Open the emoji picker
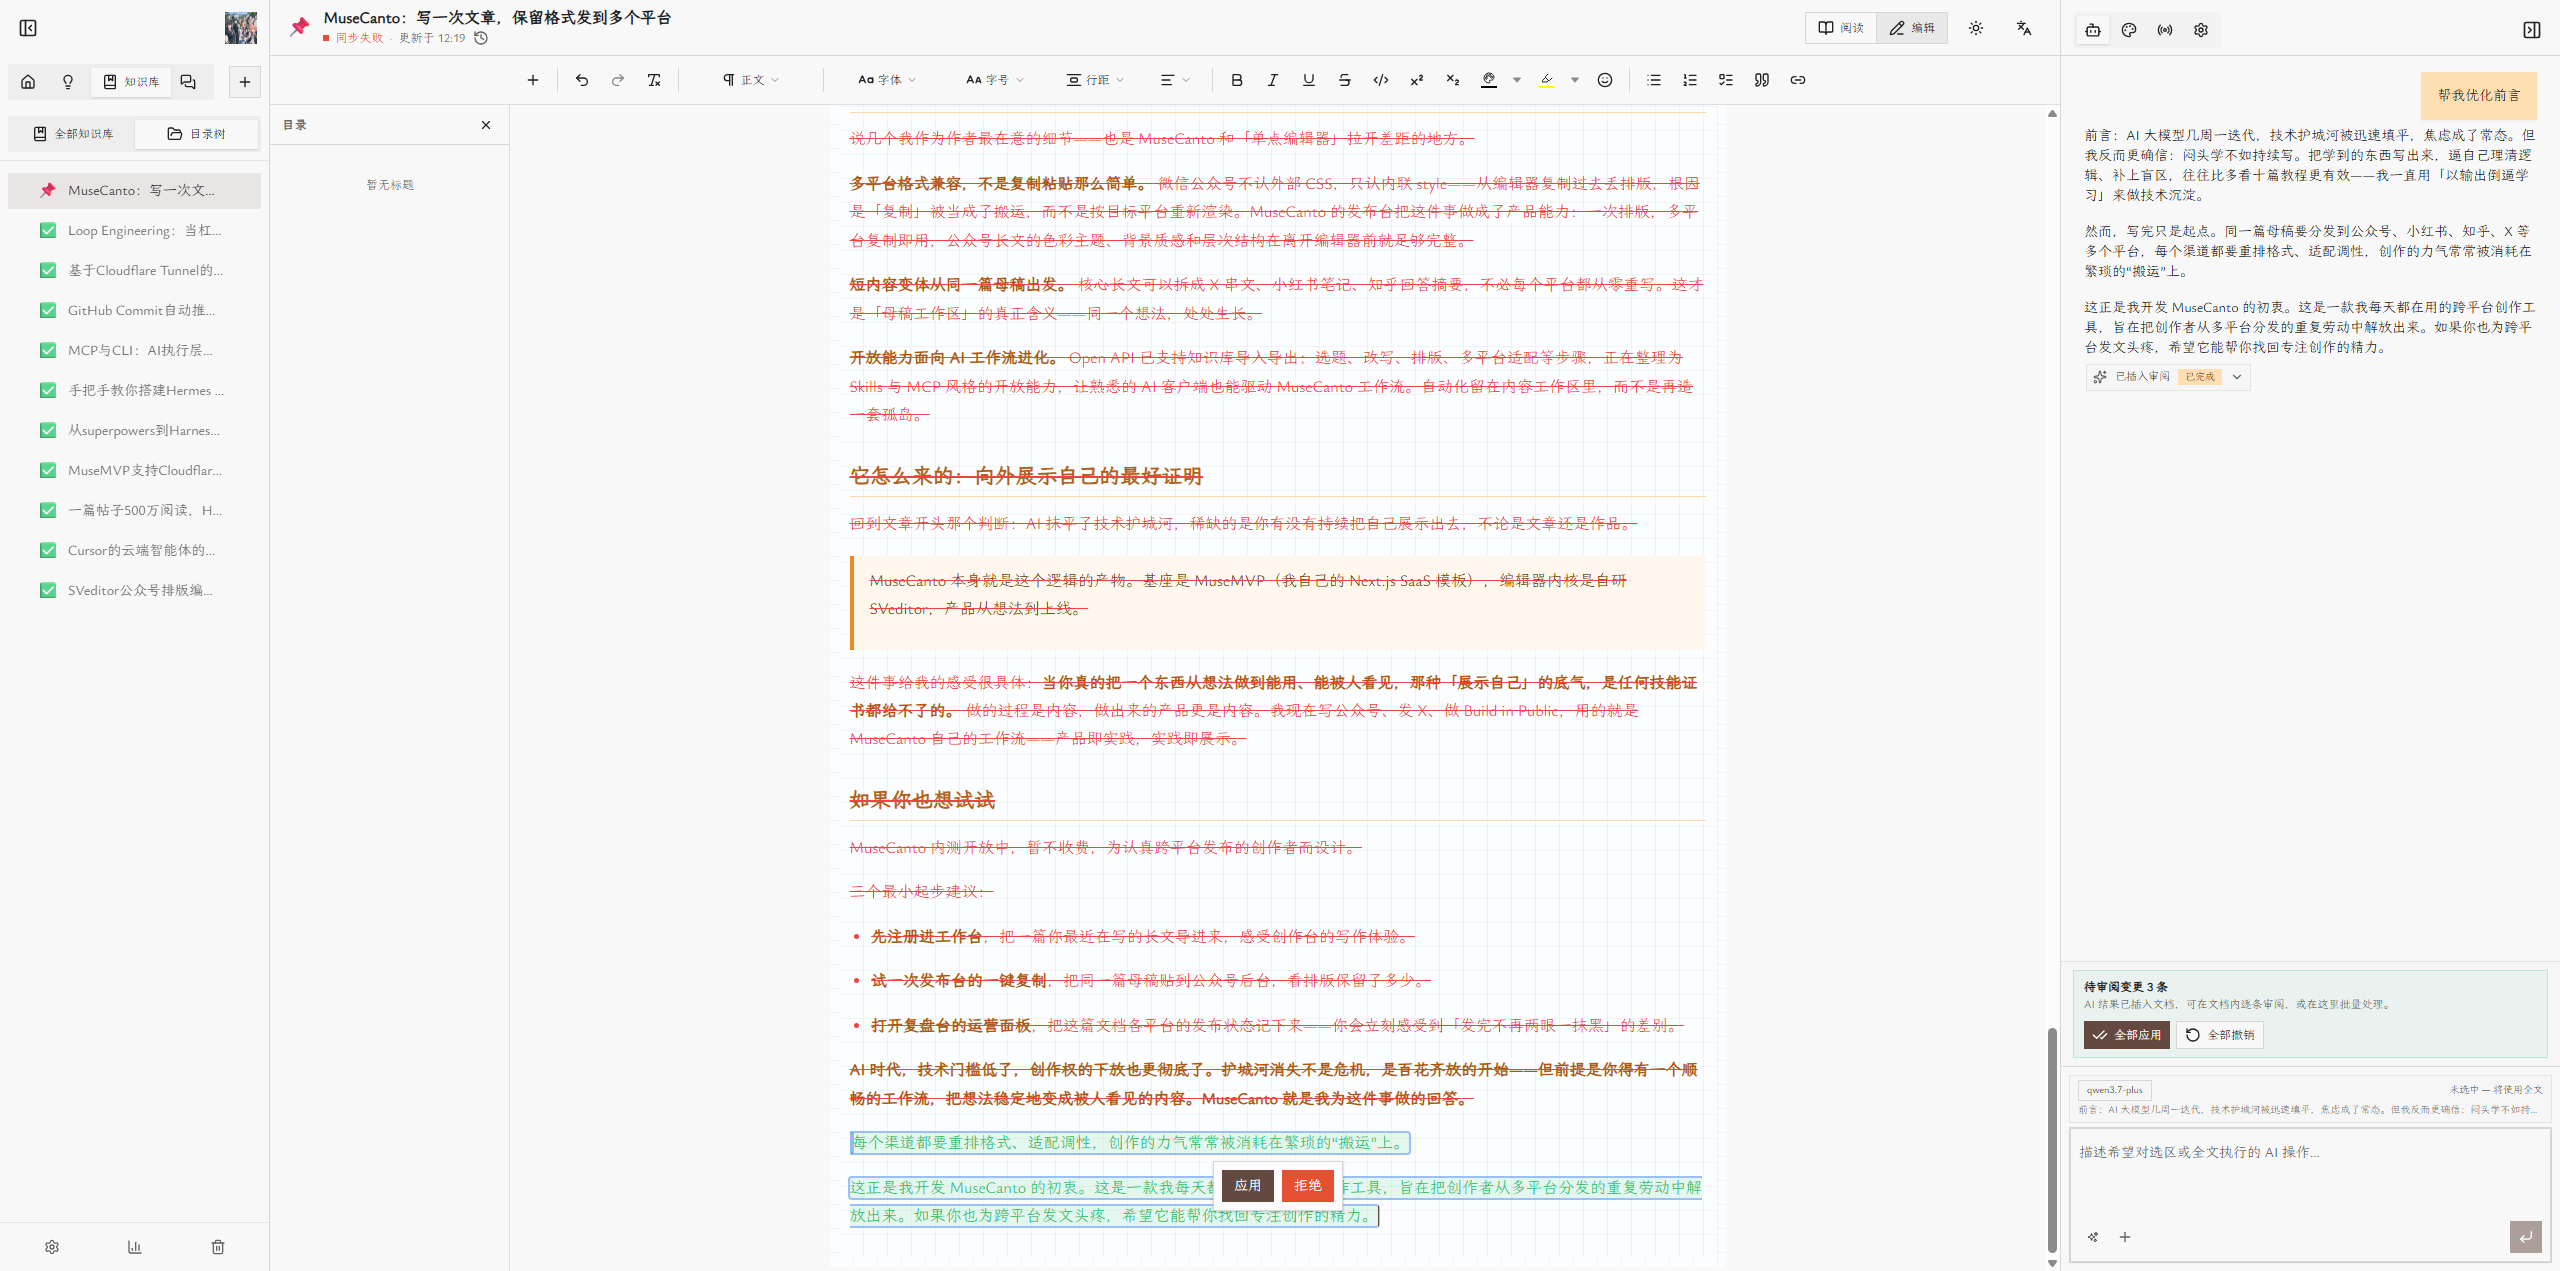The image size is (2560, 1271). 1605,80
